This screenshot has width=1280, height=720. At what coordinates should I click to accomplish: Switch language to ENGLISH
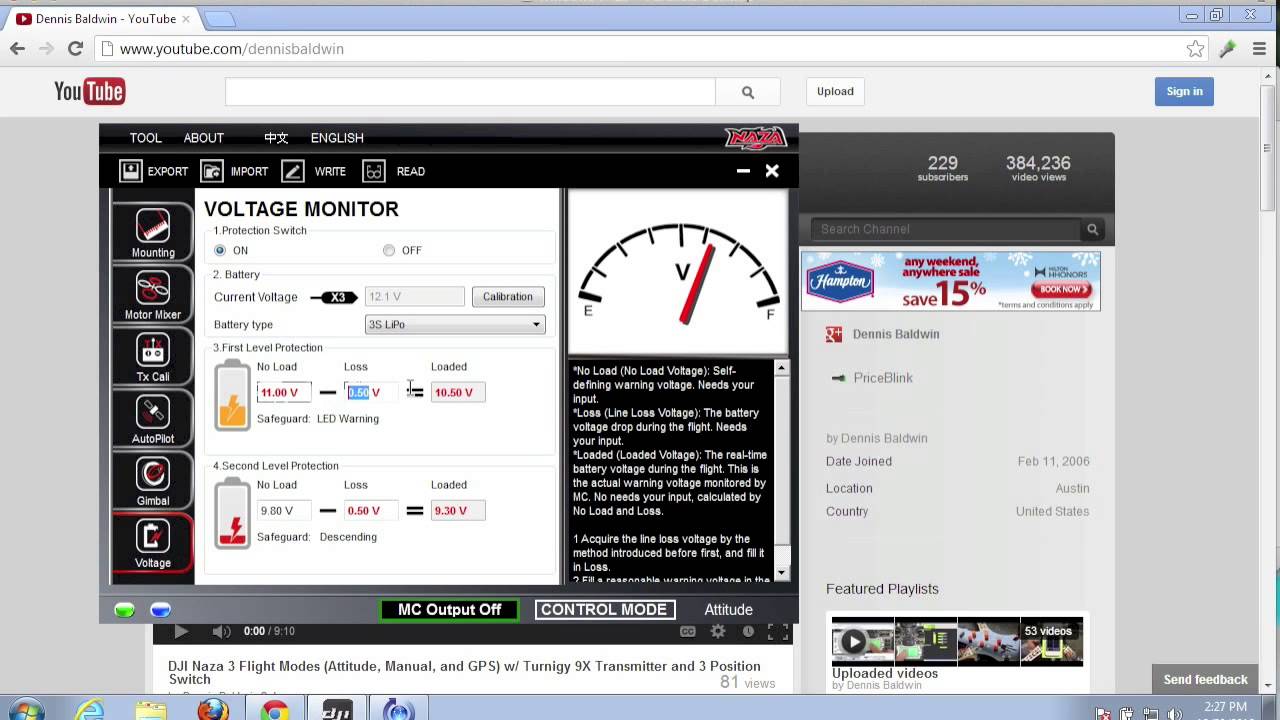[x=337, y=138]
